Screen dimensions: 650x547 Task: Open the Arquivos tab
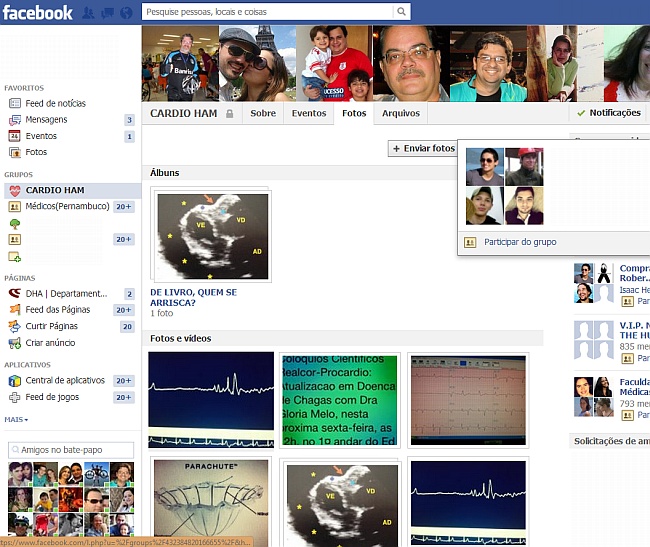click(x=401, y=114)
